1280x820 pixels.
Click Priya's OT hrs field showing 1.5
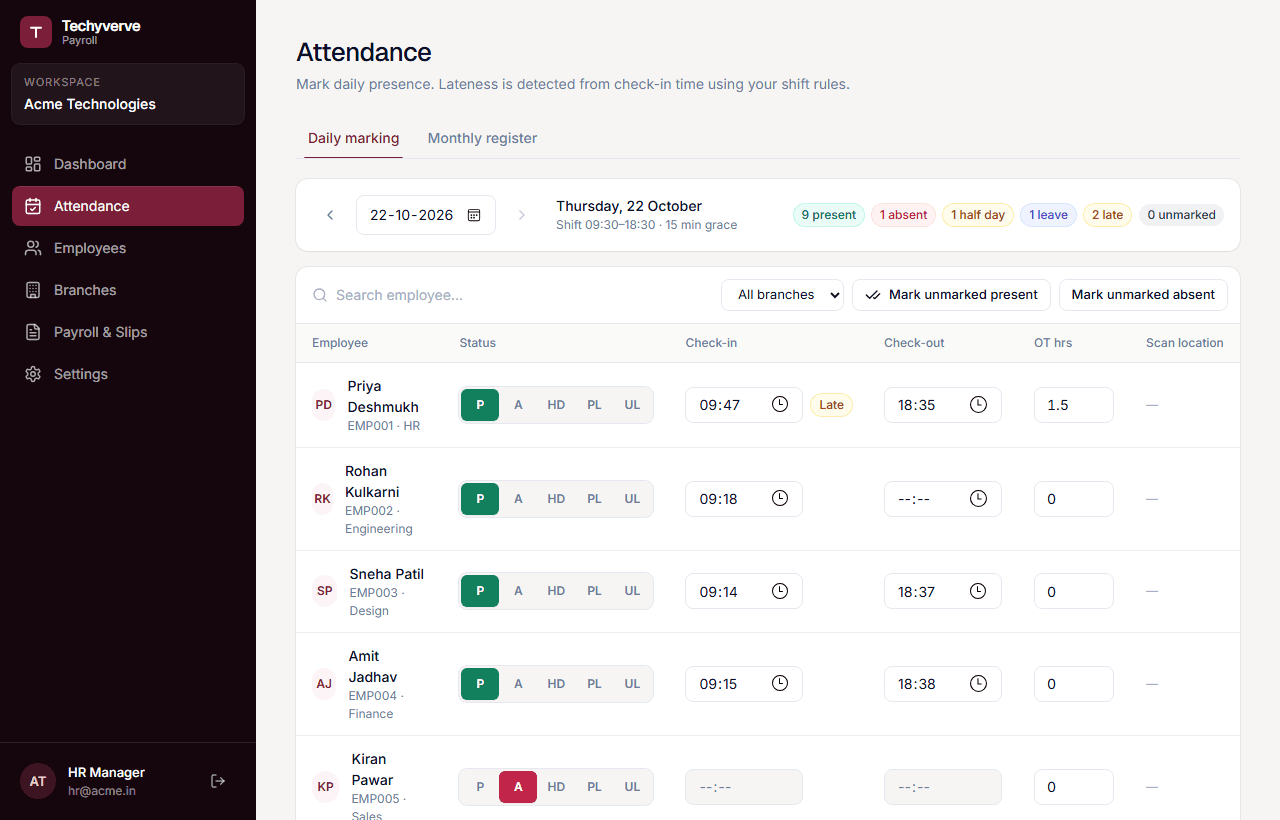(1073, 405)
